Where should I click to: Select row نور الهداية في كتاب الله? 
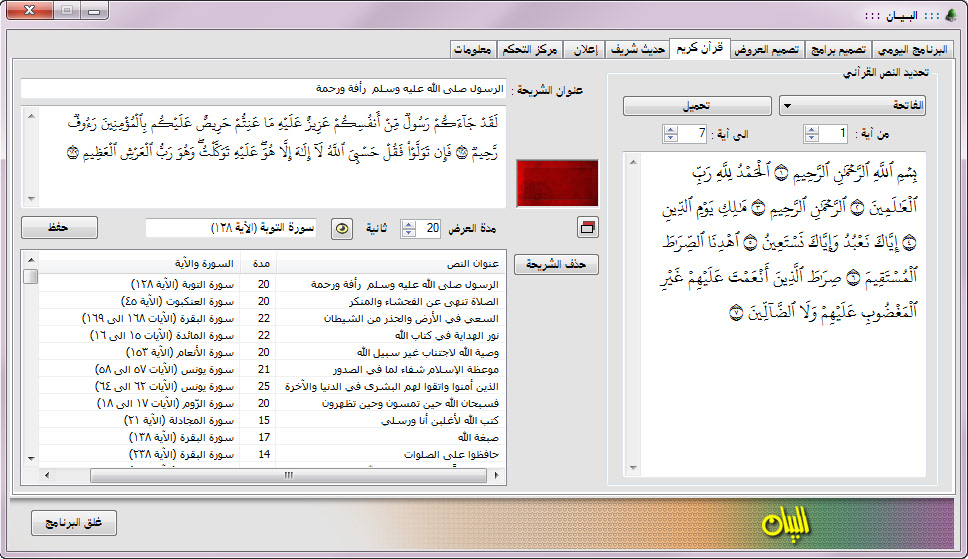point(272,335)
